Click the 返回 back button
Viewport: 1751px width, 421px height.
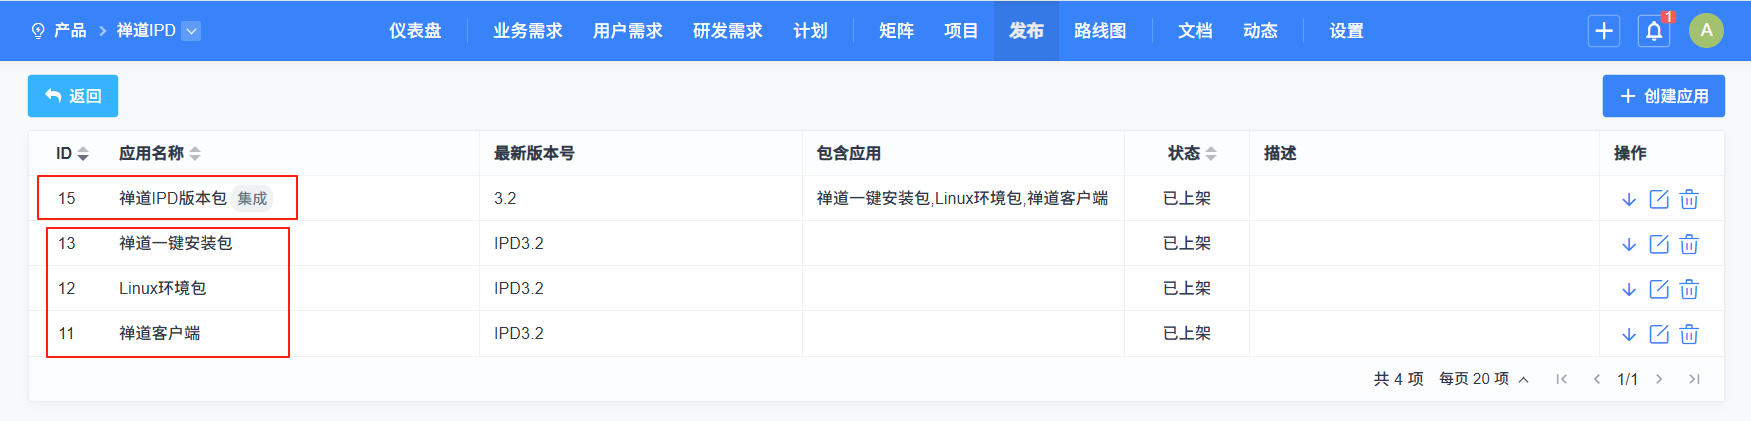point(73,96)
